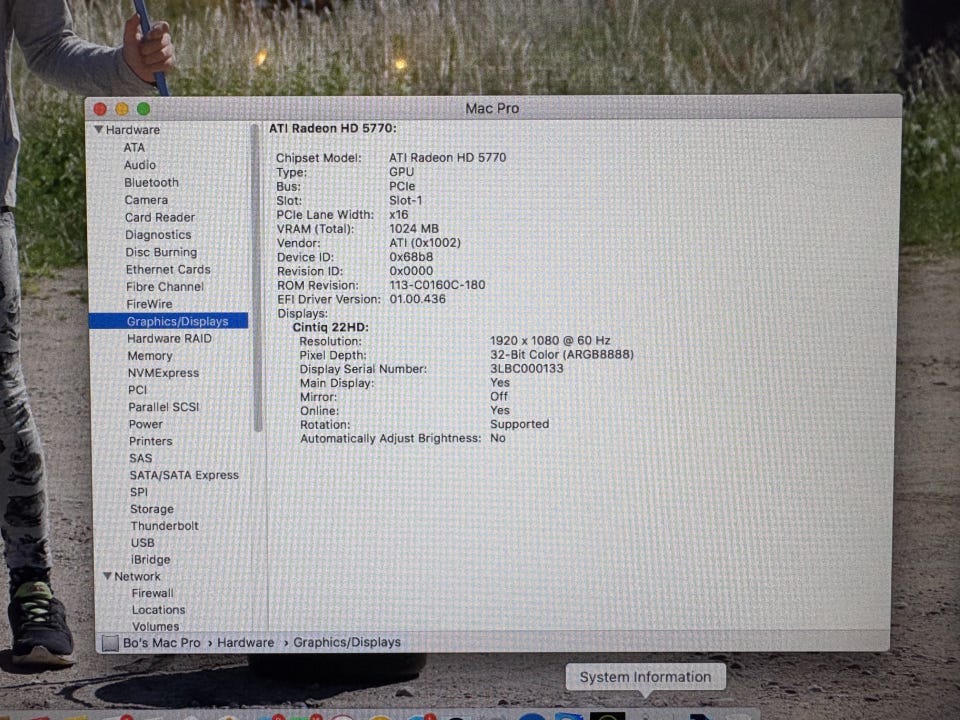Click the Device ID value 0x68b8

pos(411,257)
